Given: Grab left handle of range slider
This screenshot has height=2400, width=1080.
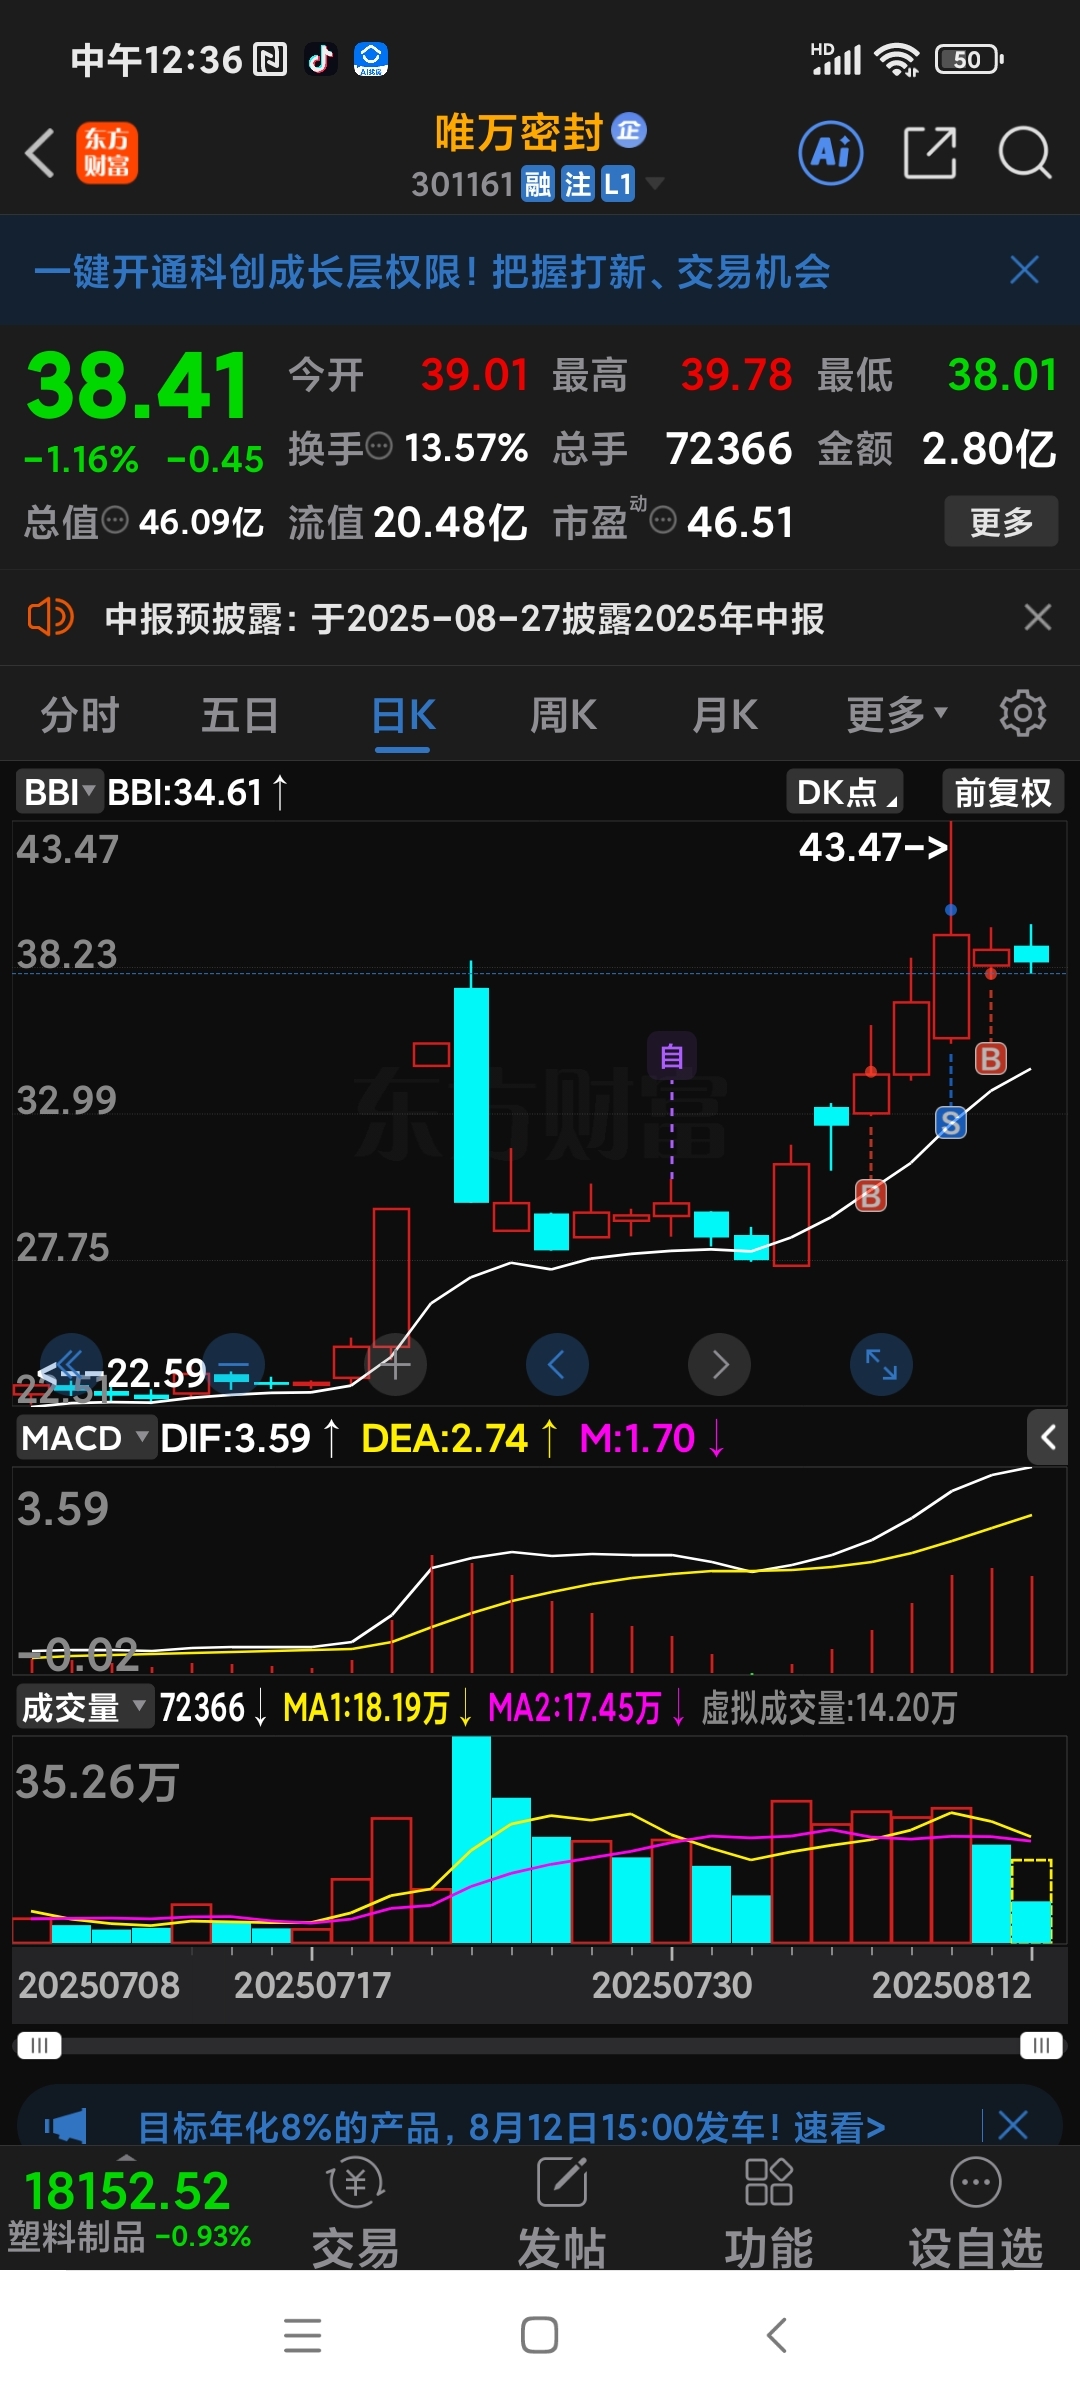Looking at the screenshot, I should (x=40, y=2045).
